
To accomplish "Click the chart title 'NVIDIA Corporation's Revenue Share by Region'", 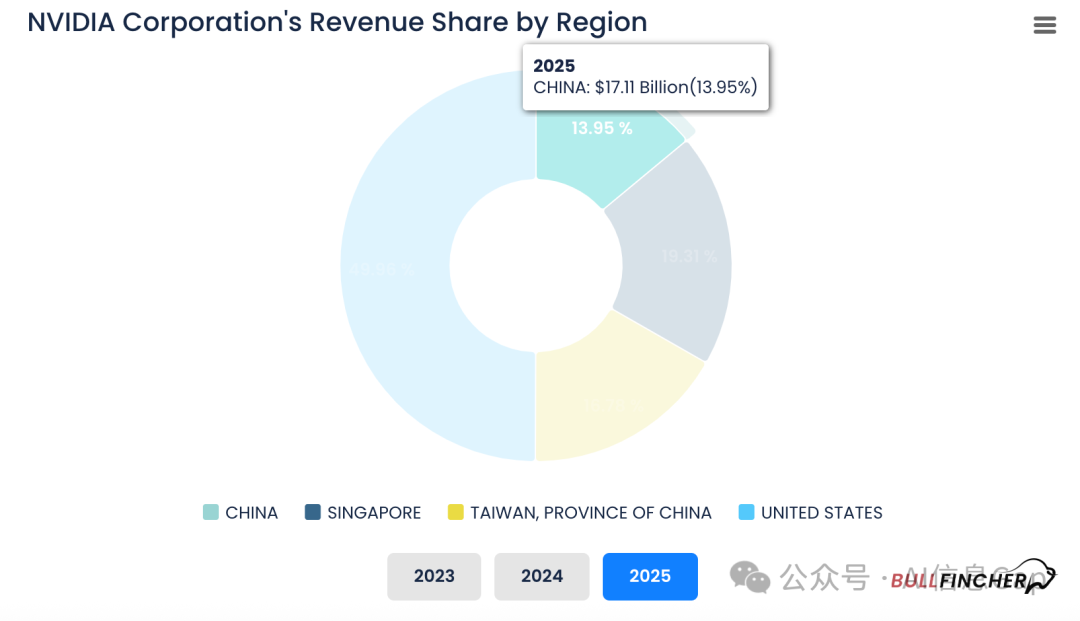I will pyautogui.click(x=338, y=23).
